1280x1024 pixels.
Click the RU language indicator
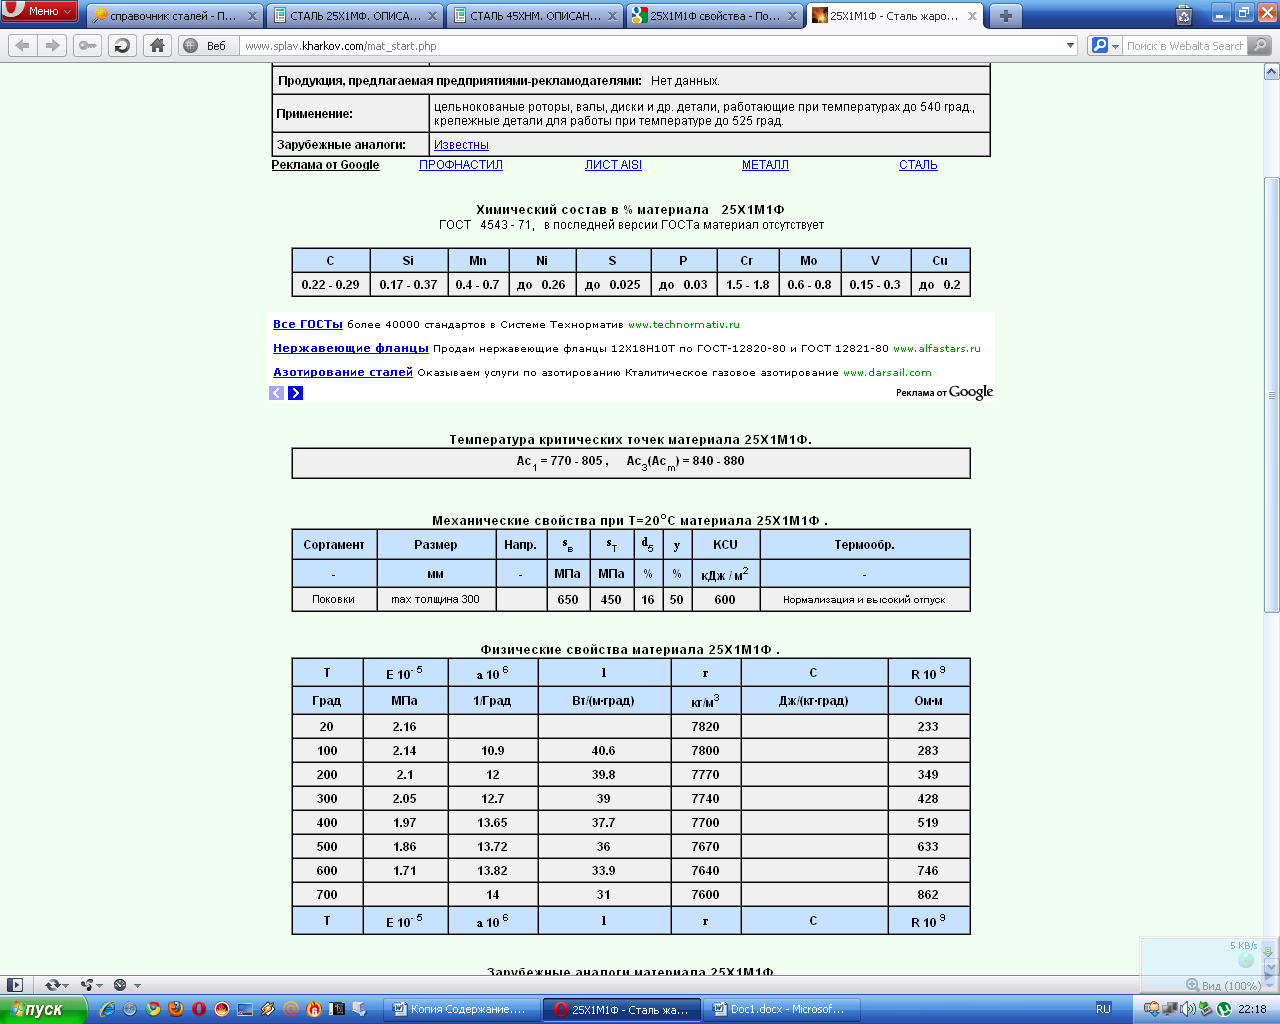(x=1103, y=1009)
